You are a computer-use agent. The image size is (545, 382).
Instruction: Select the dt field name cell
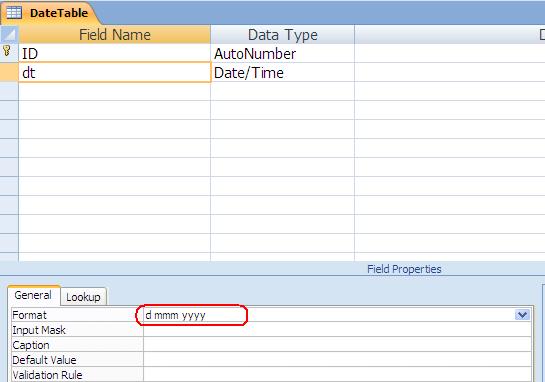tap(115, 73)
